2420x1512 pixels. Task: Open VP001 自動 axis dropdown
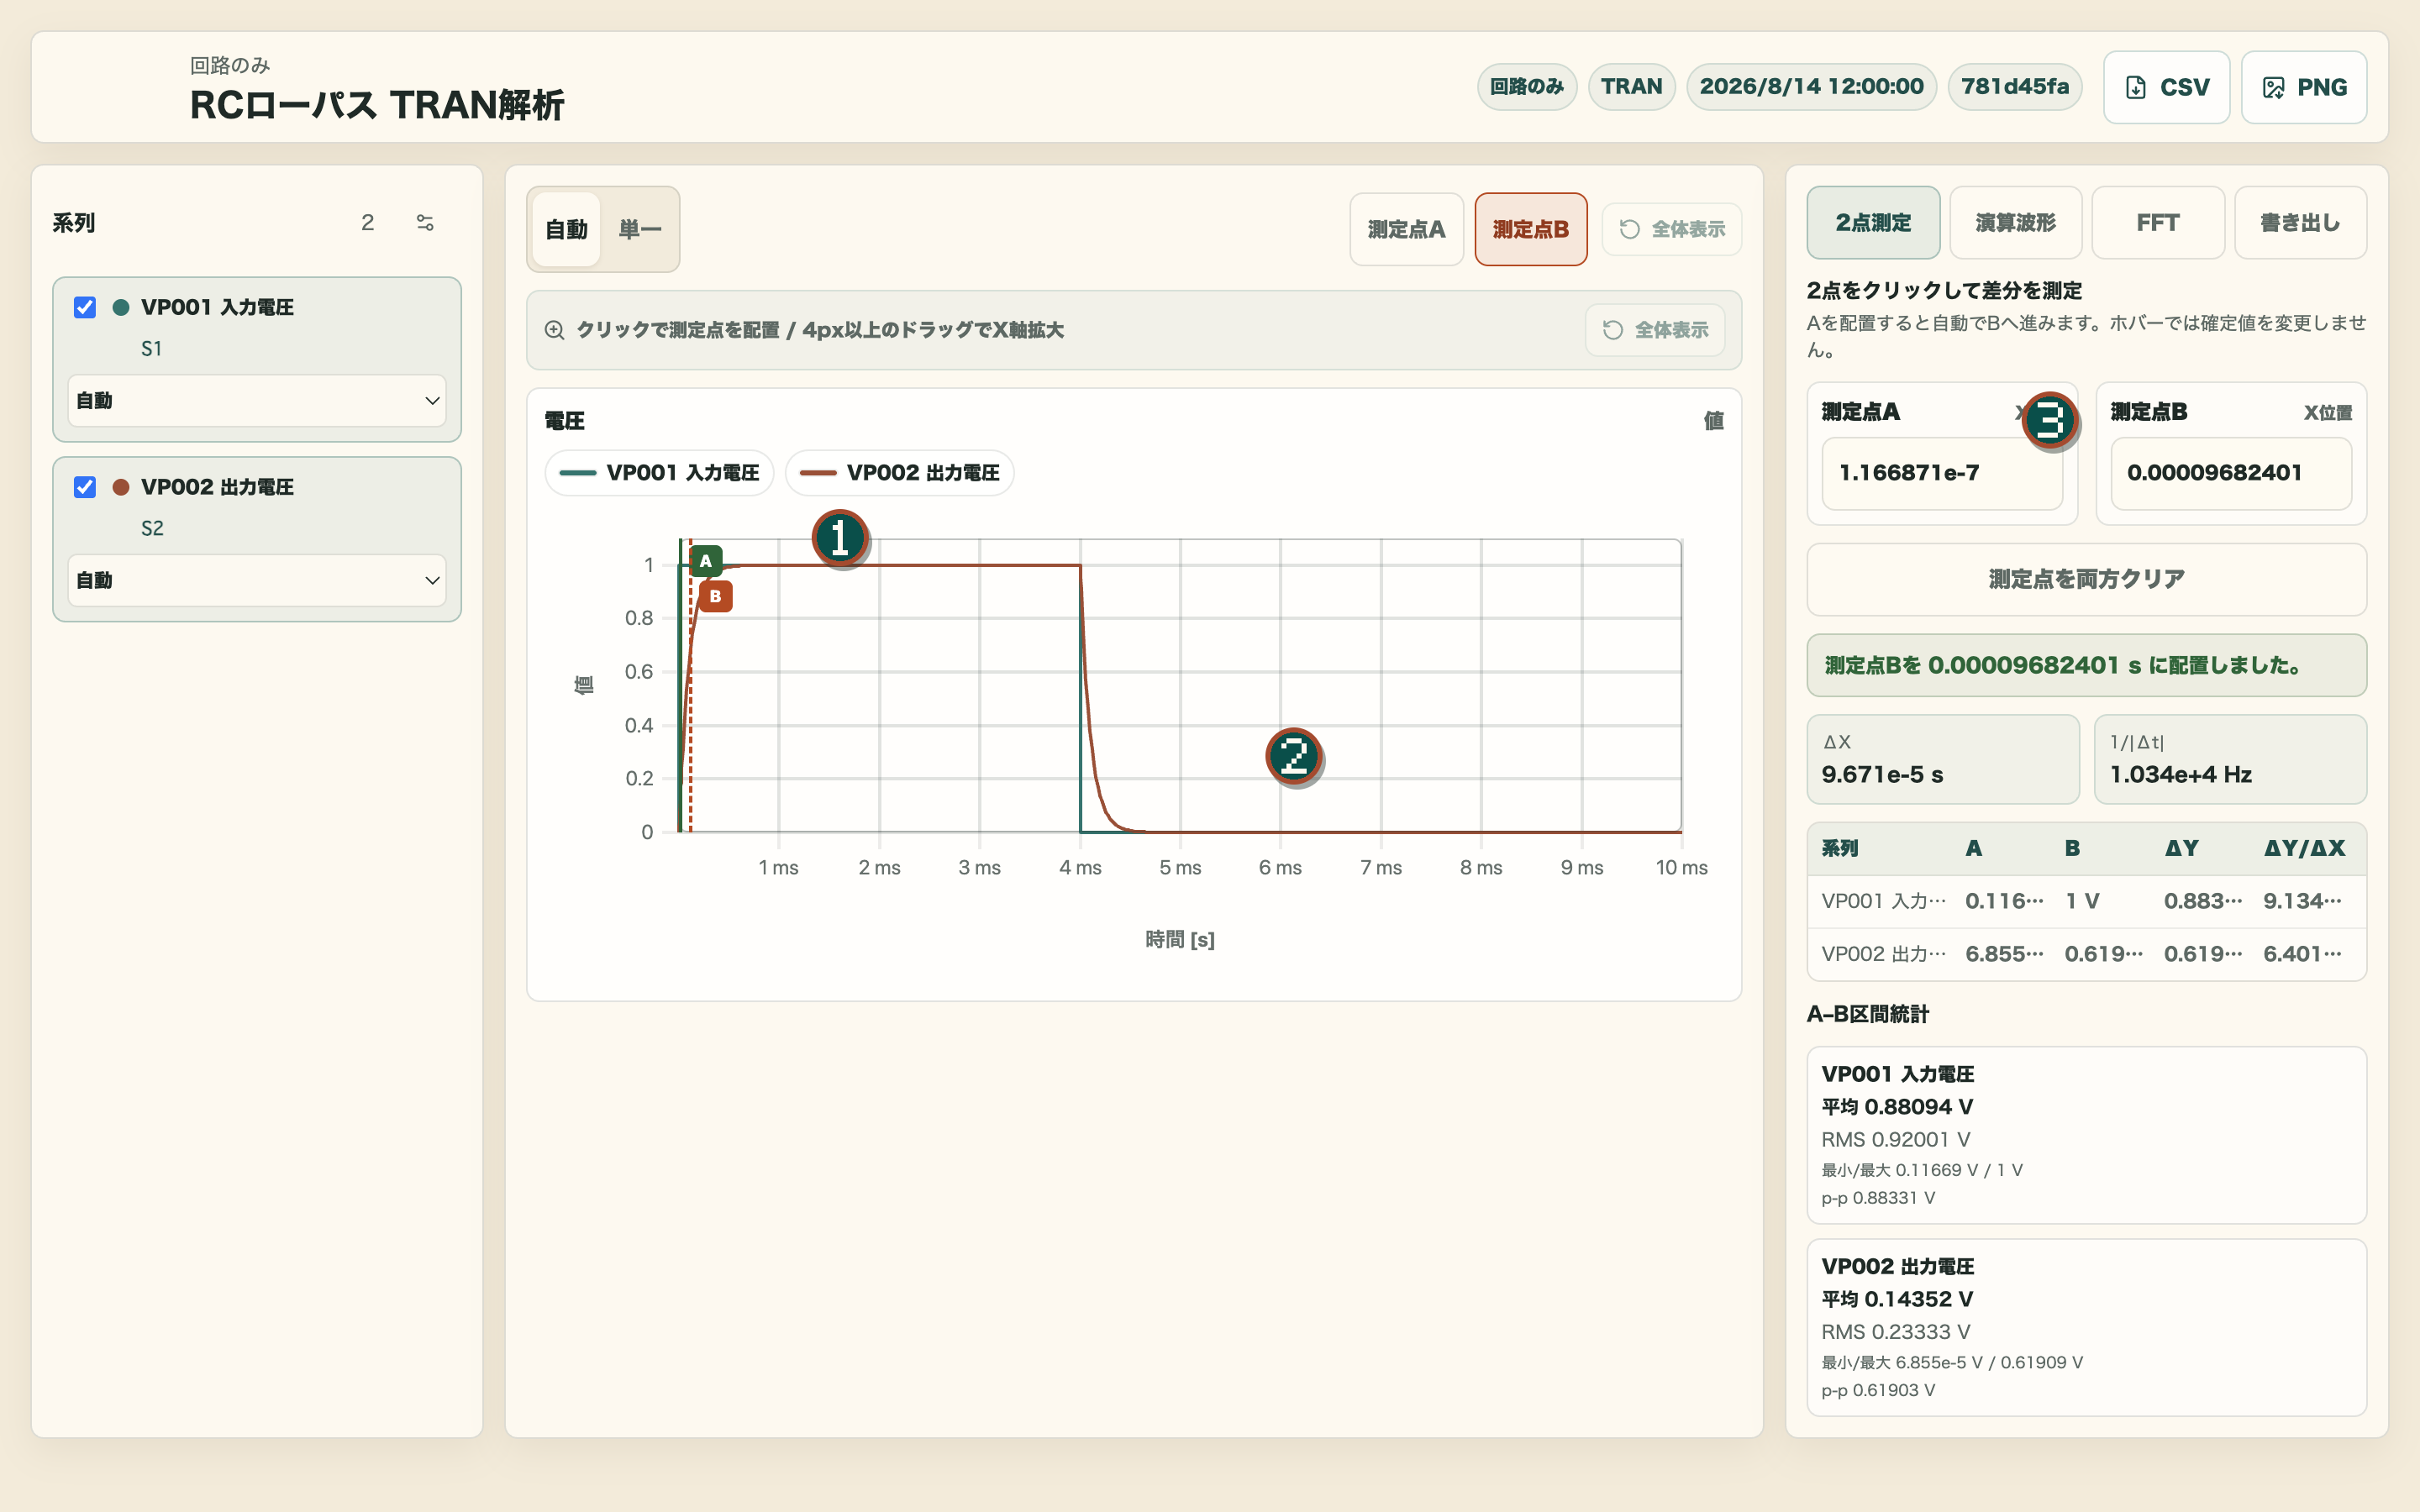point(257,400)
